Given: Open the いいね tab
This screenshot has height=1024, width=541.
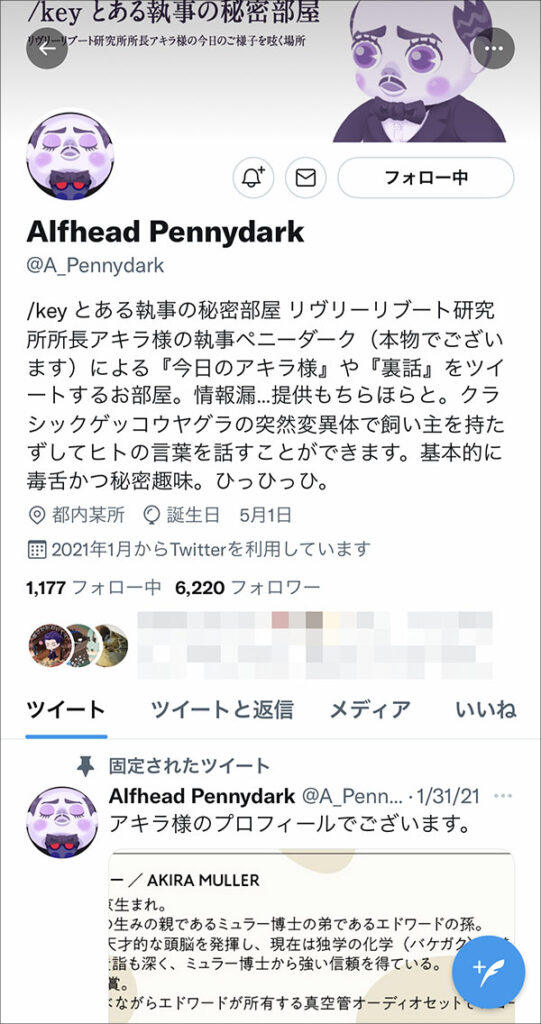Looking at the screenshot, I should coord(486,709).
